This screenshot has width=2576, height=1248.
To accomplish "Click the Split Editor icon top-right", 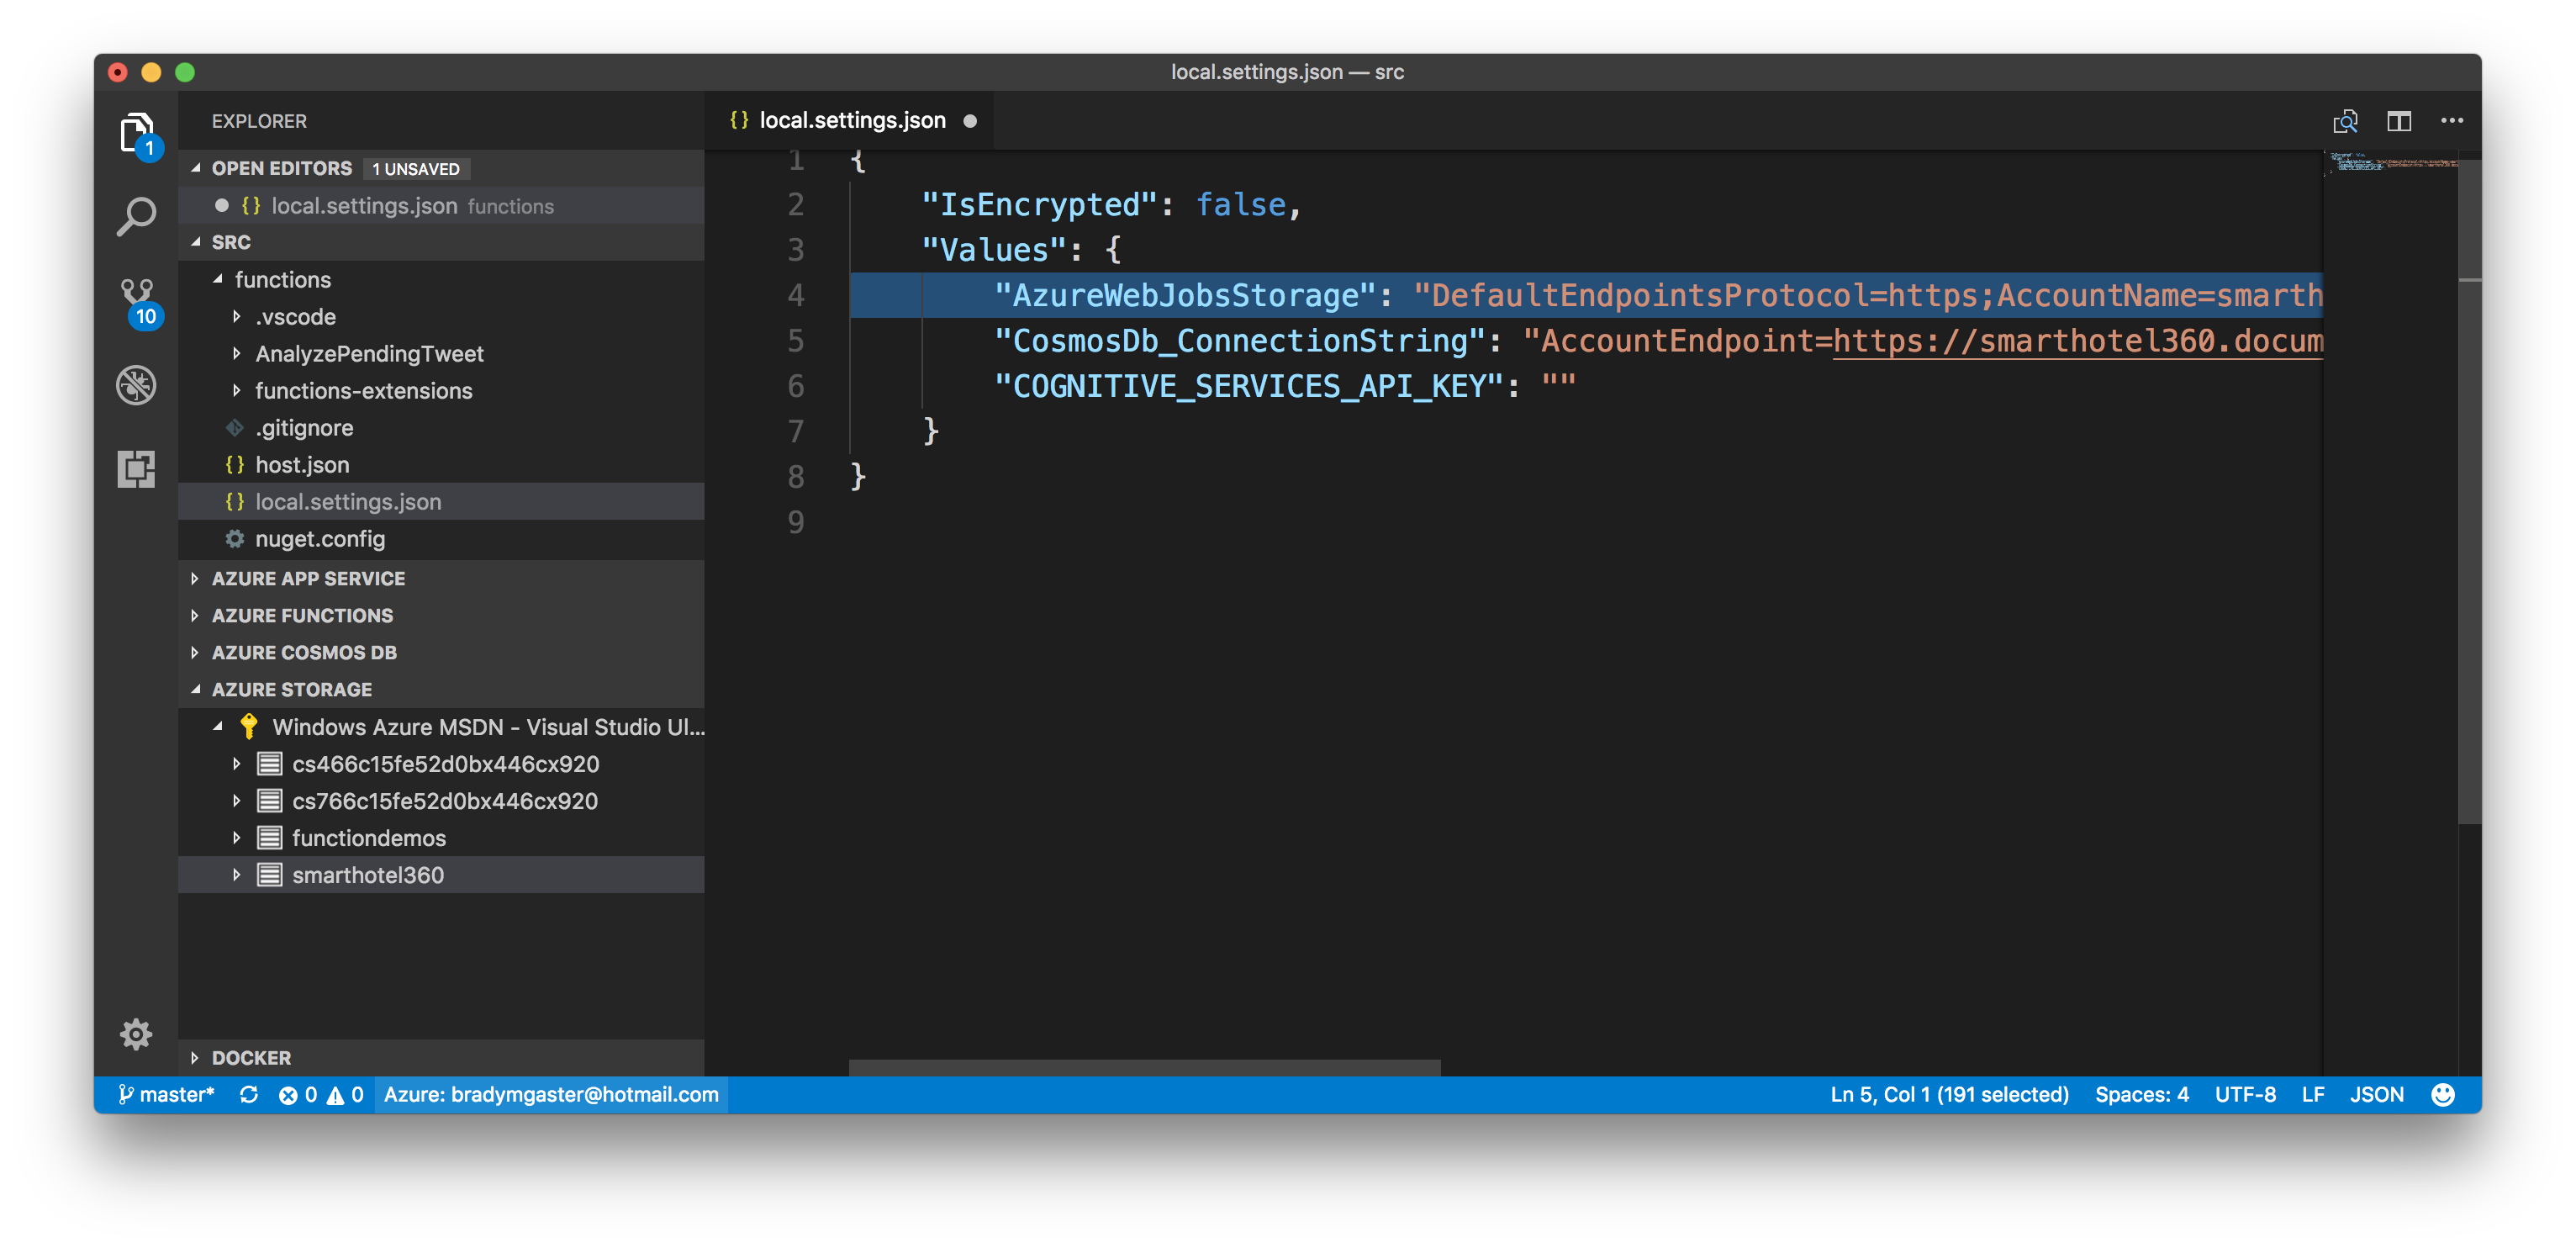I will click(x=2402, y=120).
